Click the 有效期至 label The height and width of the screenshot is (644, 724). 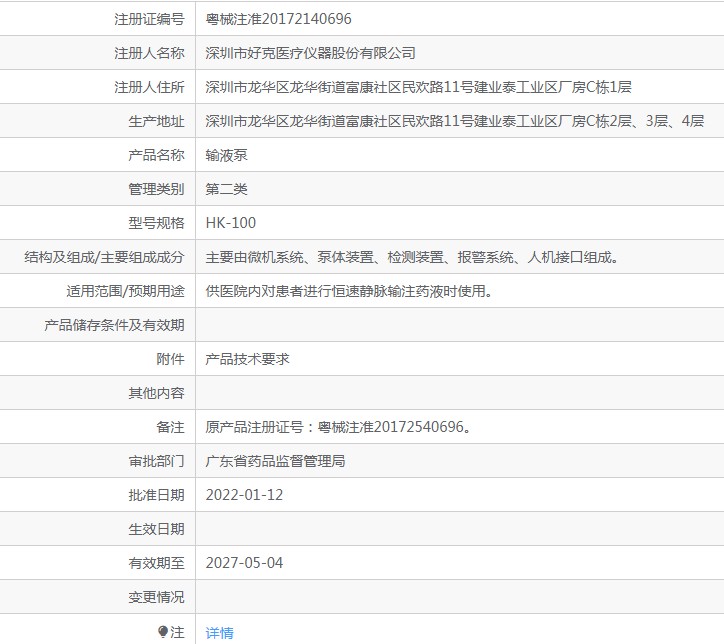point(157,563)
